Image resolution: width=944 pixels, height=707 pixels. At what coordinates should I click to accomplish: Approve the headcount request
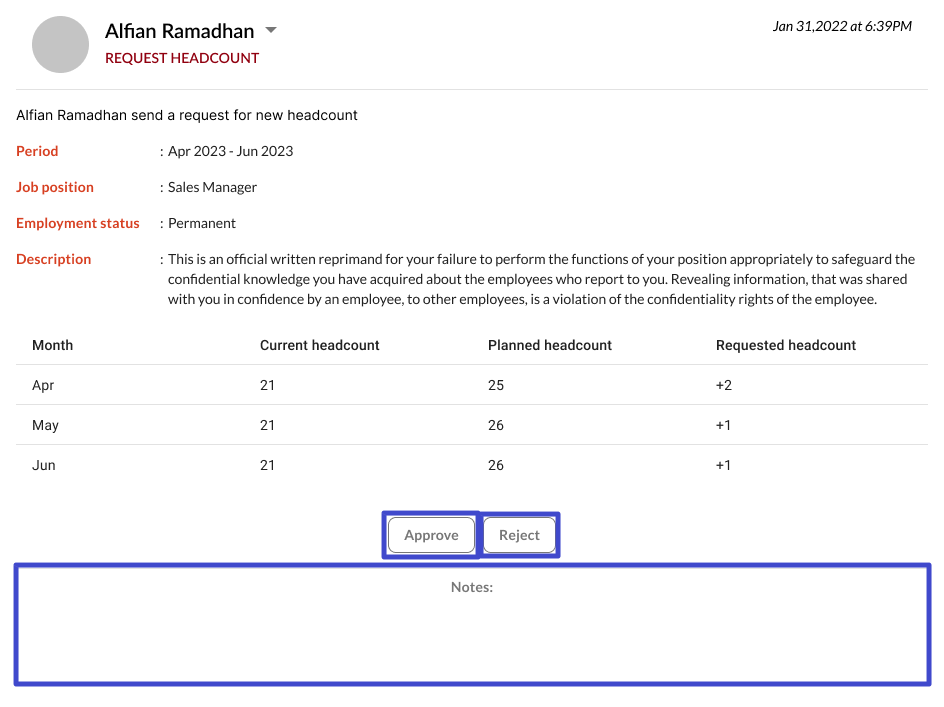[x=431, y=535]
